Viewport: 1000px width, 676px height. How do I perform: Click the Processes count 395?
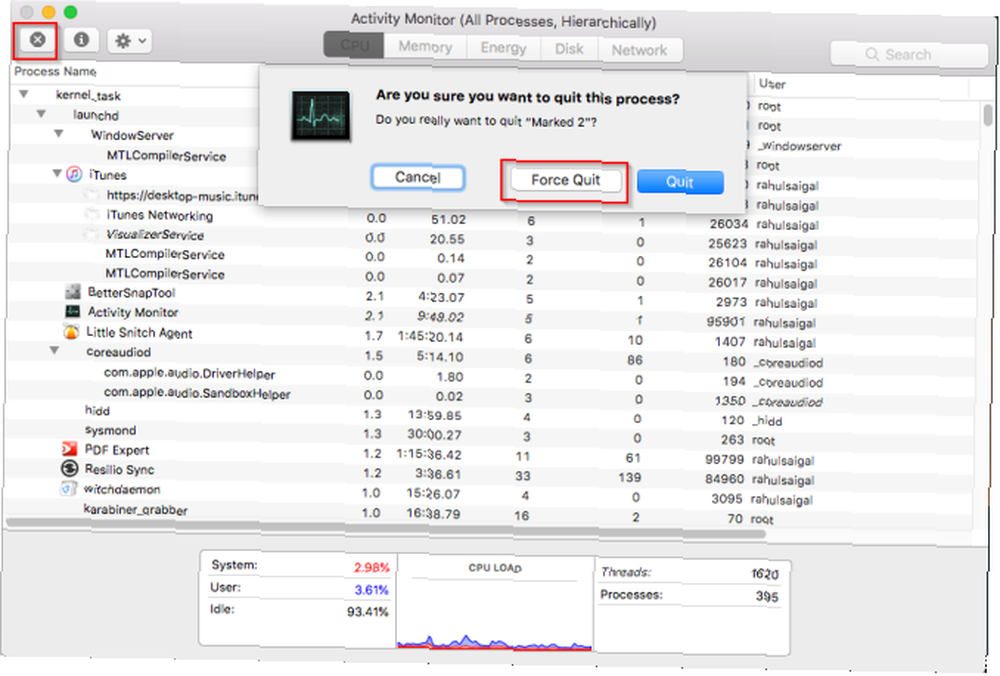click(x=767, y=596)
